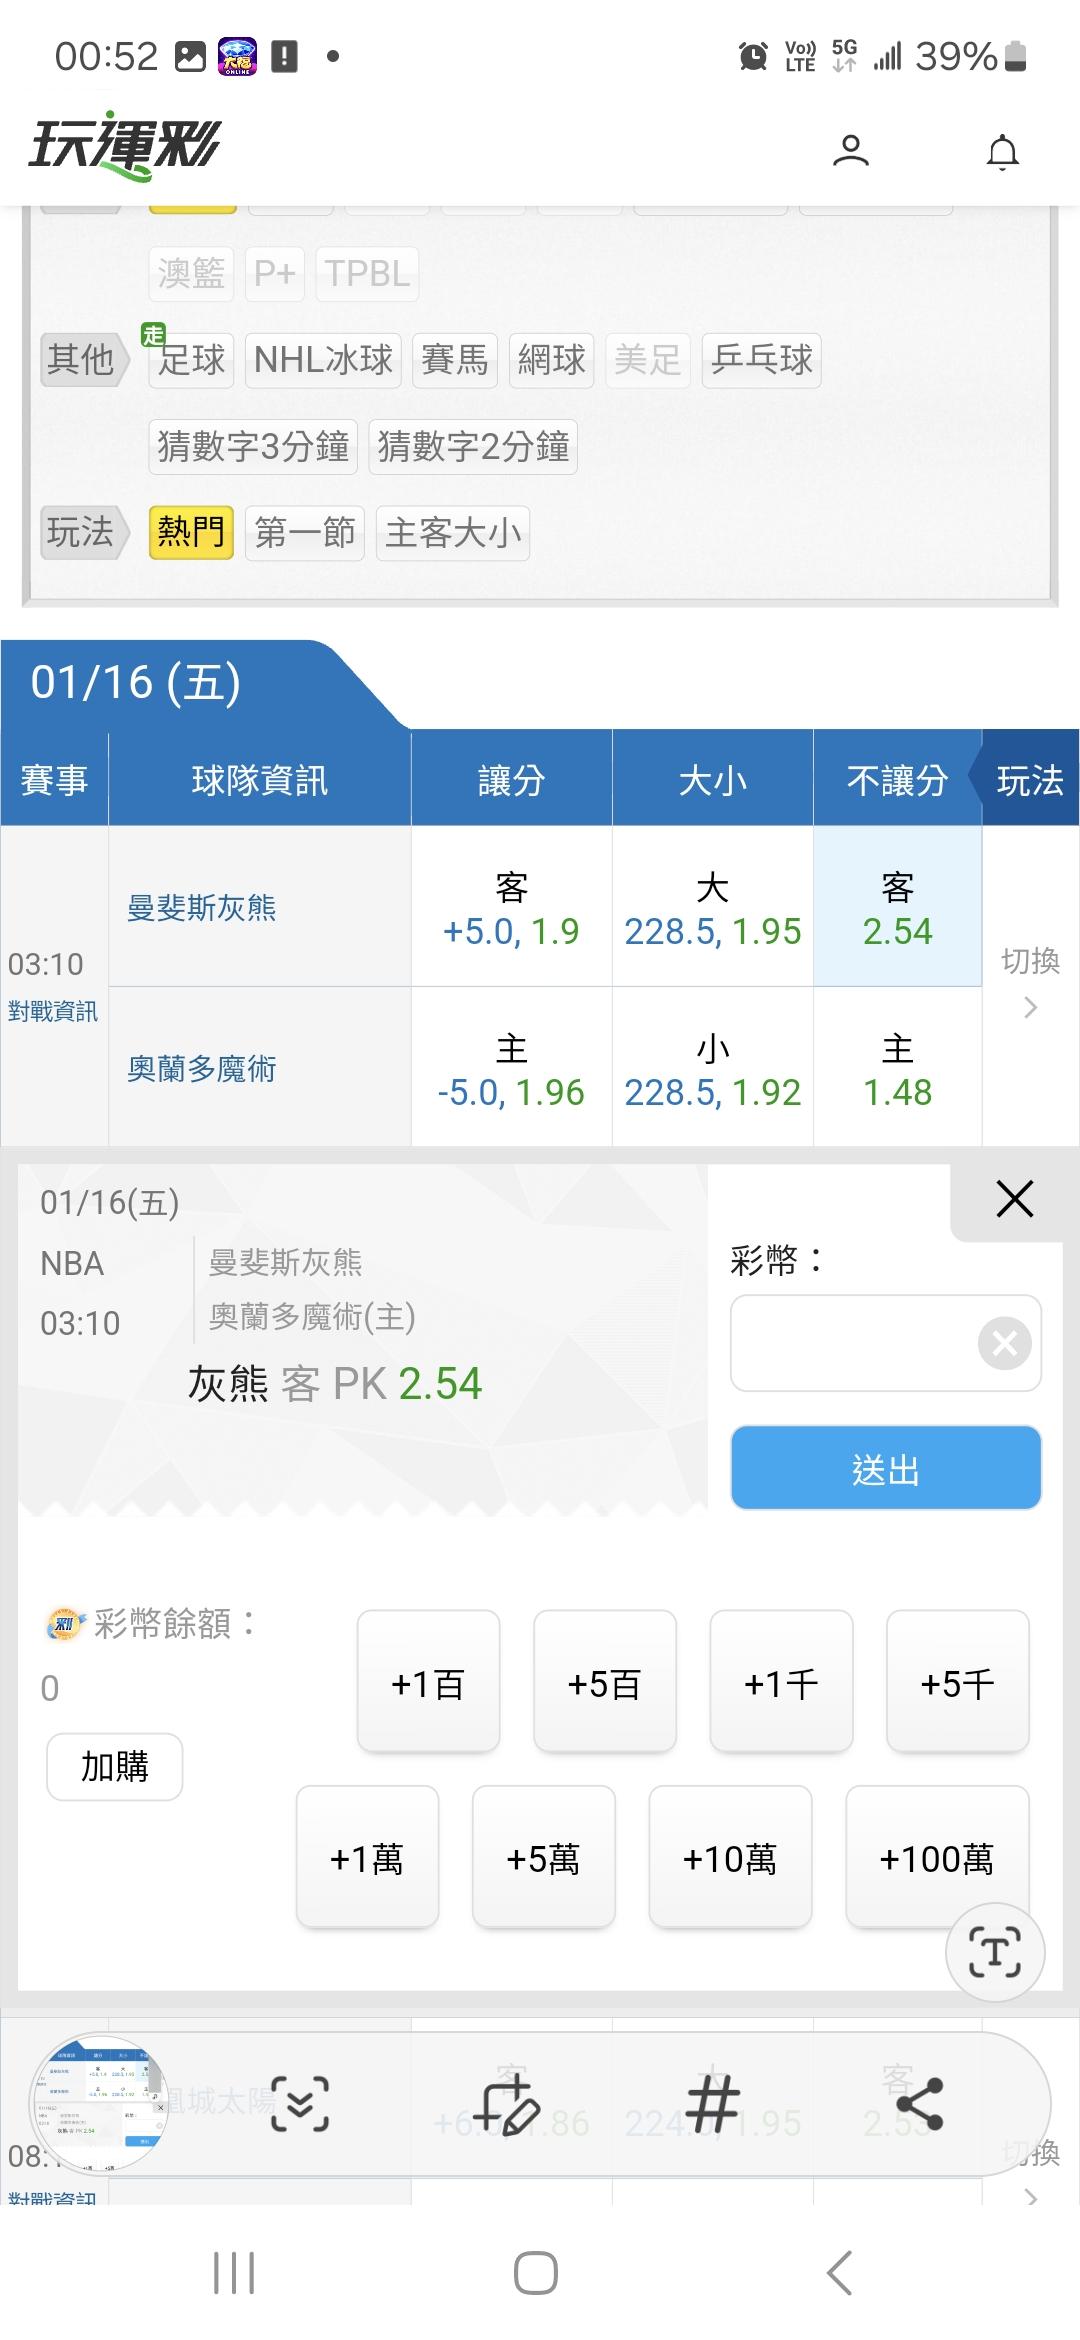Tap the text extraction (T) floating icon
Image resolution: width=1080 pixels, height=2340 pixels.
[x=995, y=1951]
